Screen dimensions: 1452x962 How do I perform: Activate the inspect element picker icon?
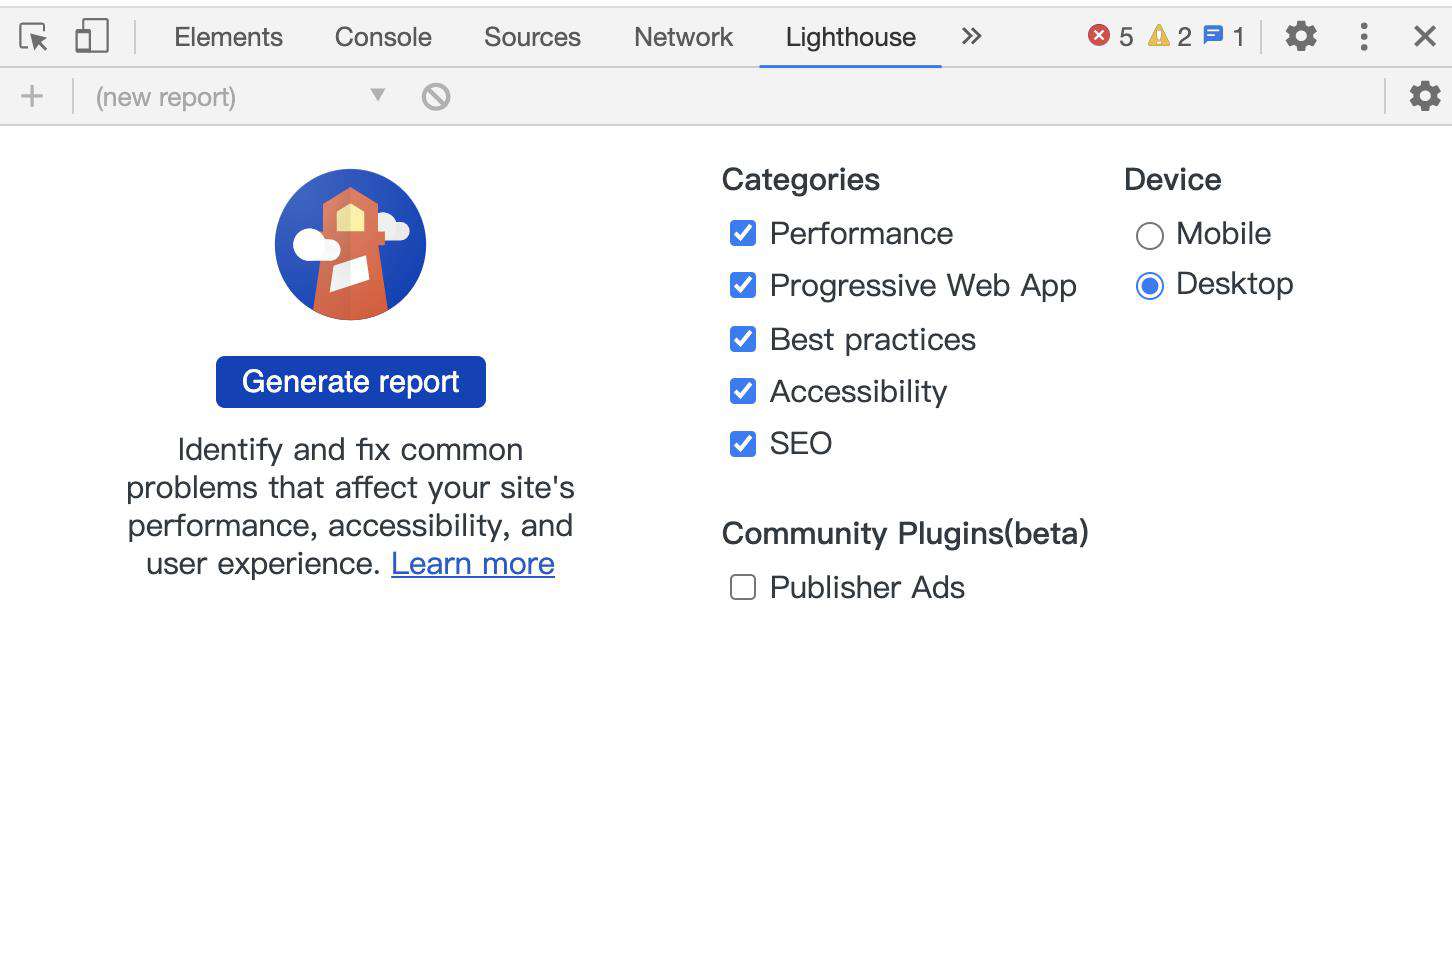33,37
